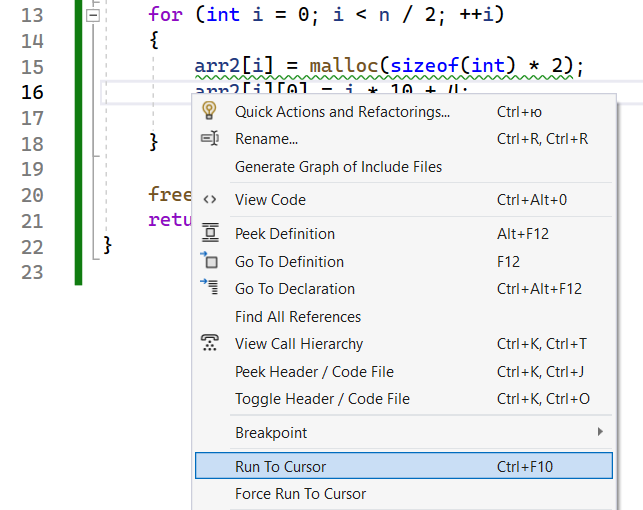Click the Peek Definition icon
The height and width of the screenshot is (510, 643).
(210, 233)
